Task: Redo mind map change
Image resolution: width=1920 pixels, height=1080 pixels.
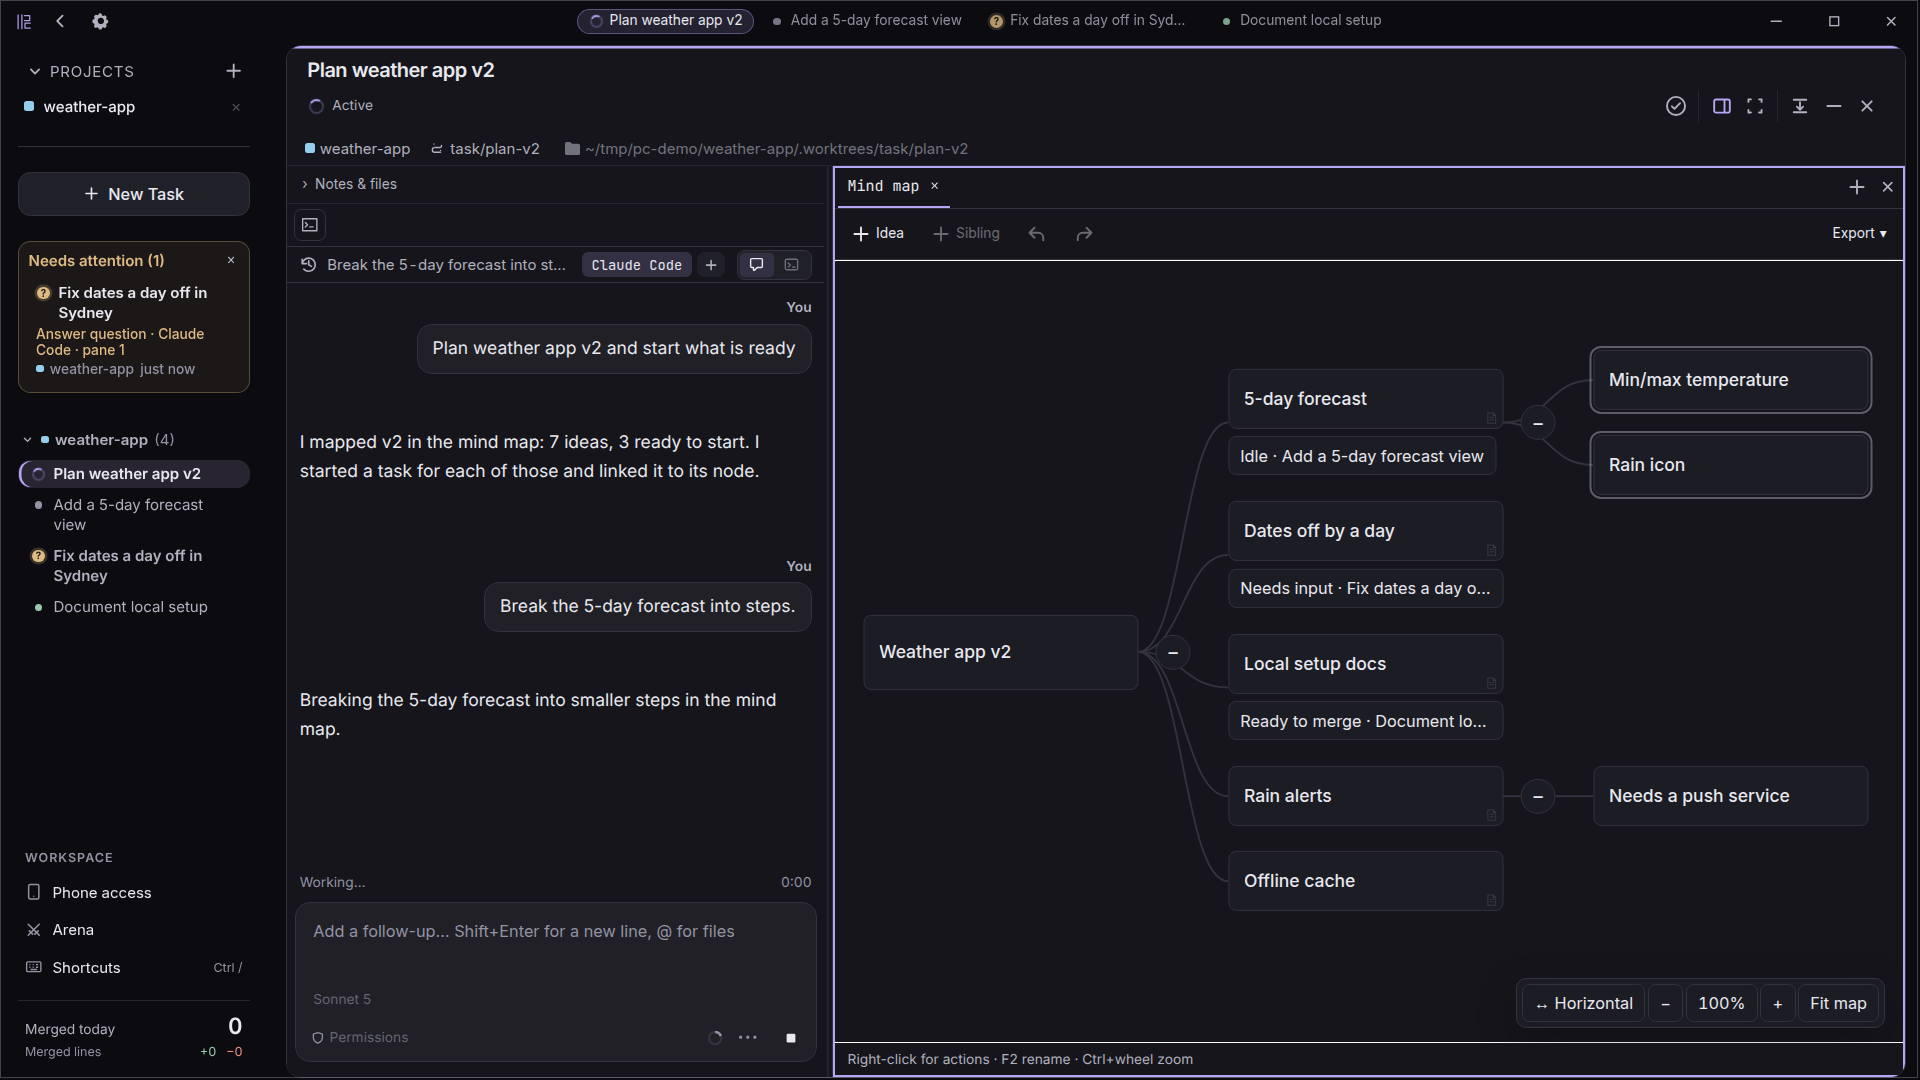Action: (x=1084, y=234)
